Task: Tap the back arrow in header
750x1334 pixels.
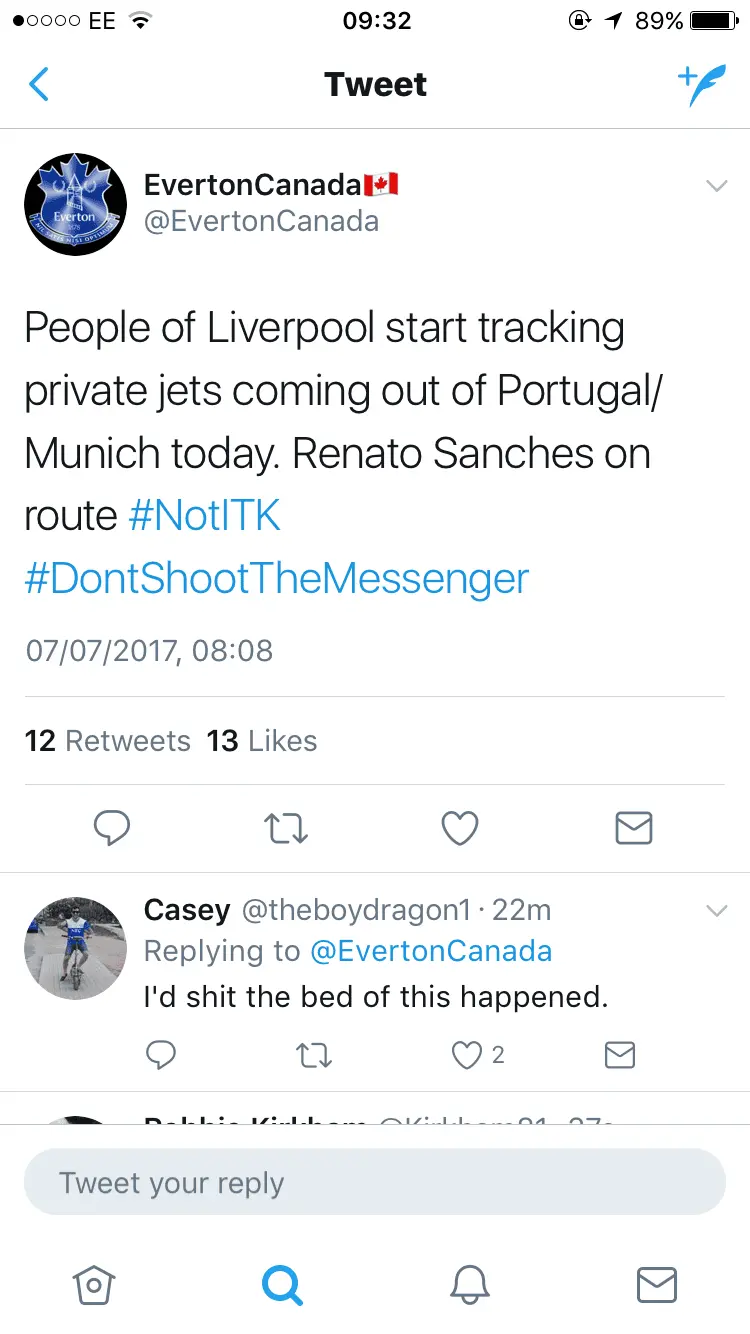Action: coord(39,85)
